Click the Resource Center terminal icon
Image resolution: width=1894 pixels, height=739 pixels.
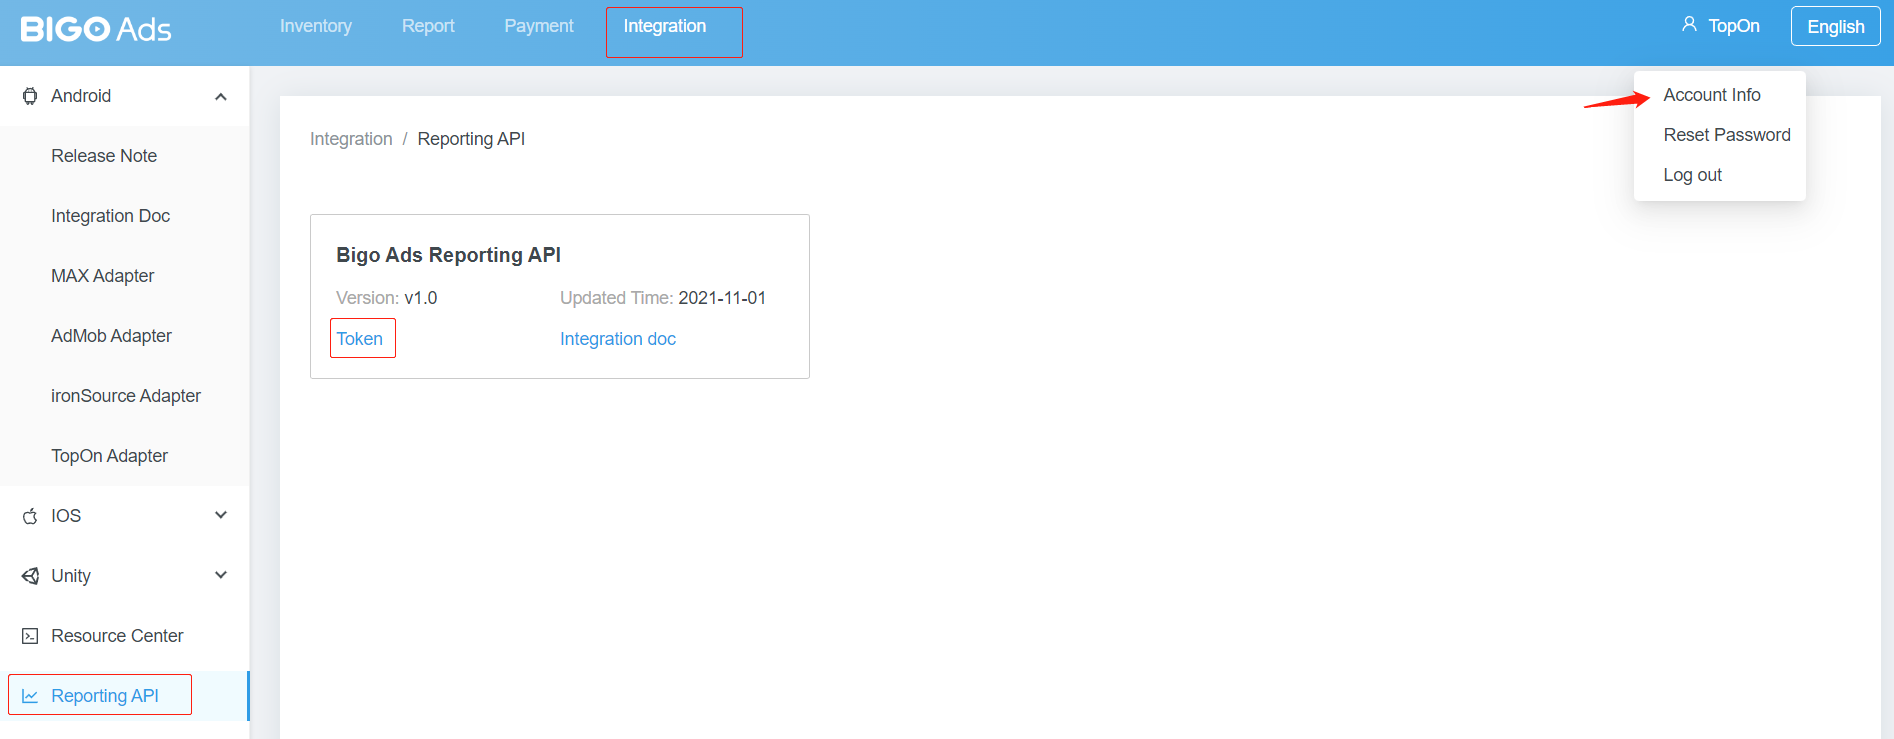30,636
